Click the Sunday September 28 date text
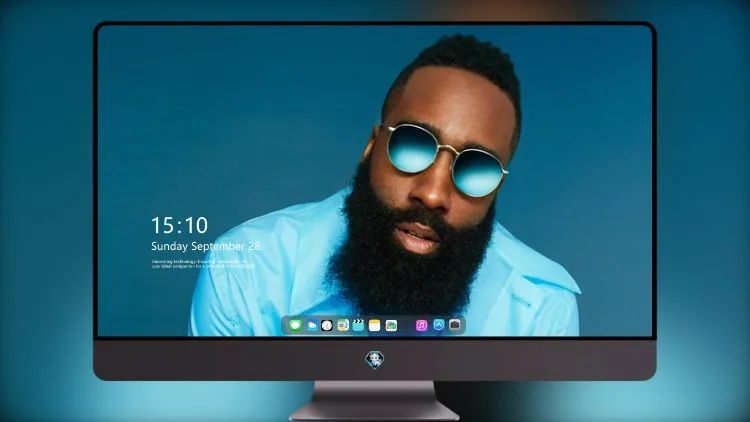 206,246
